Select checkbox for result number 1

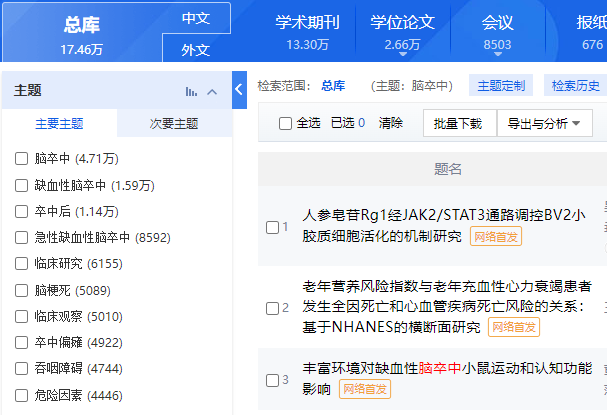273,227
